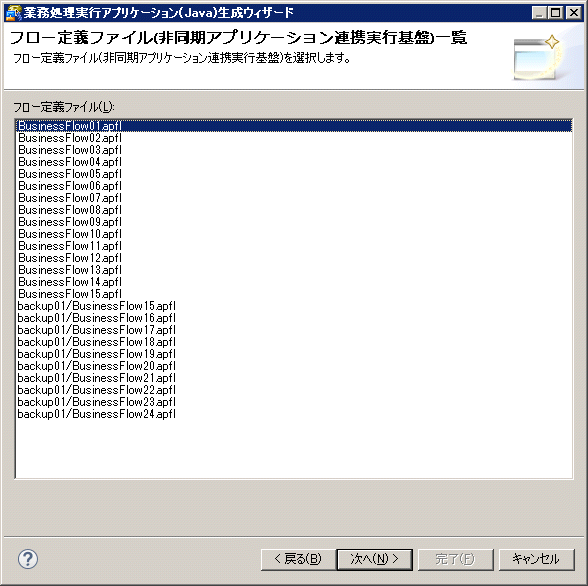Choose backup01/BusinessFlow20.apfl entry
588x586 pixels.
tap(294, 366)
